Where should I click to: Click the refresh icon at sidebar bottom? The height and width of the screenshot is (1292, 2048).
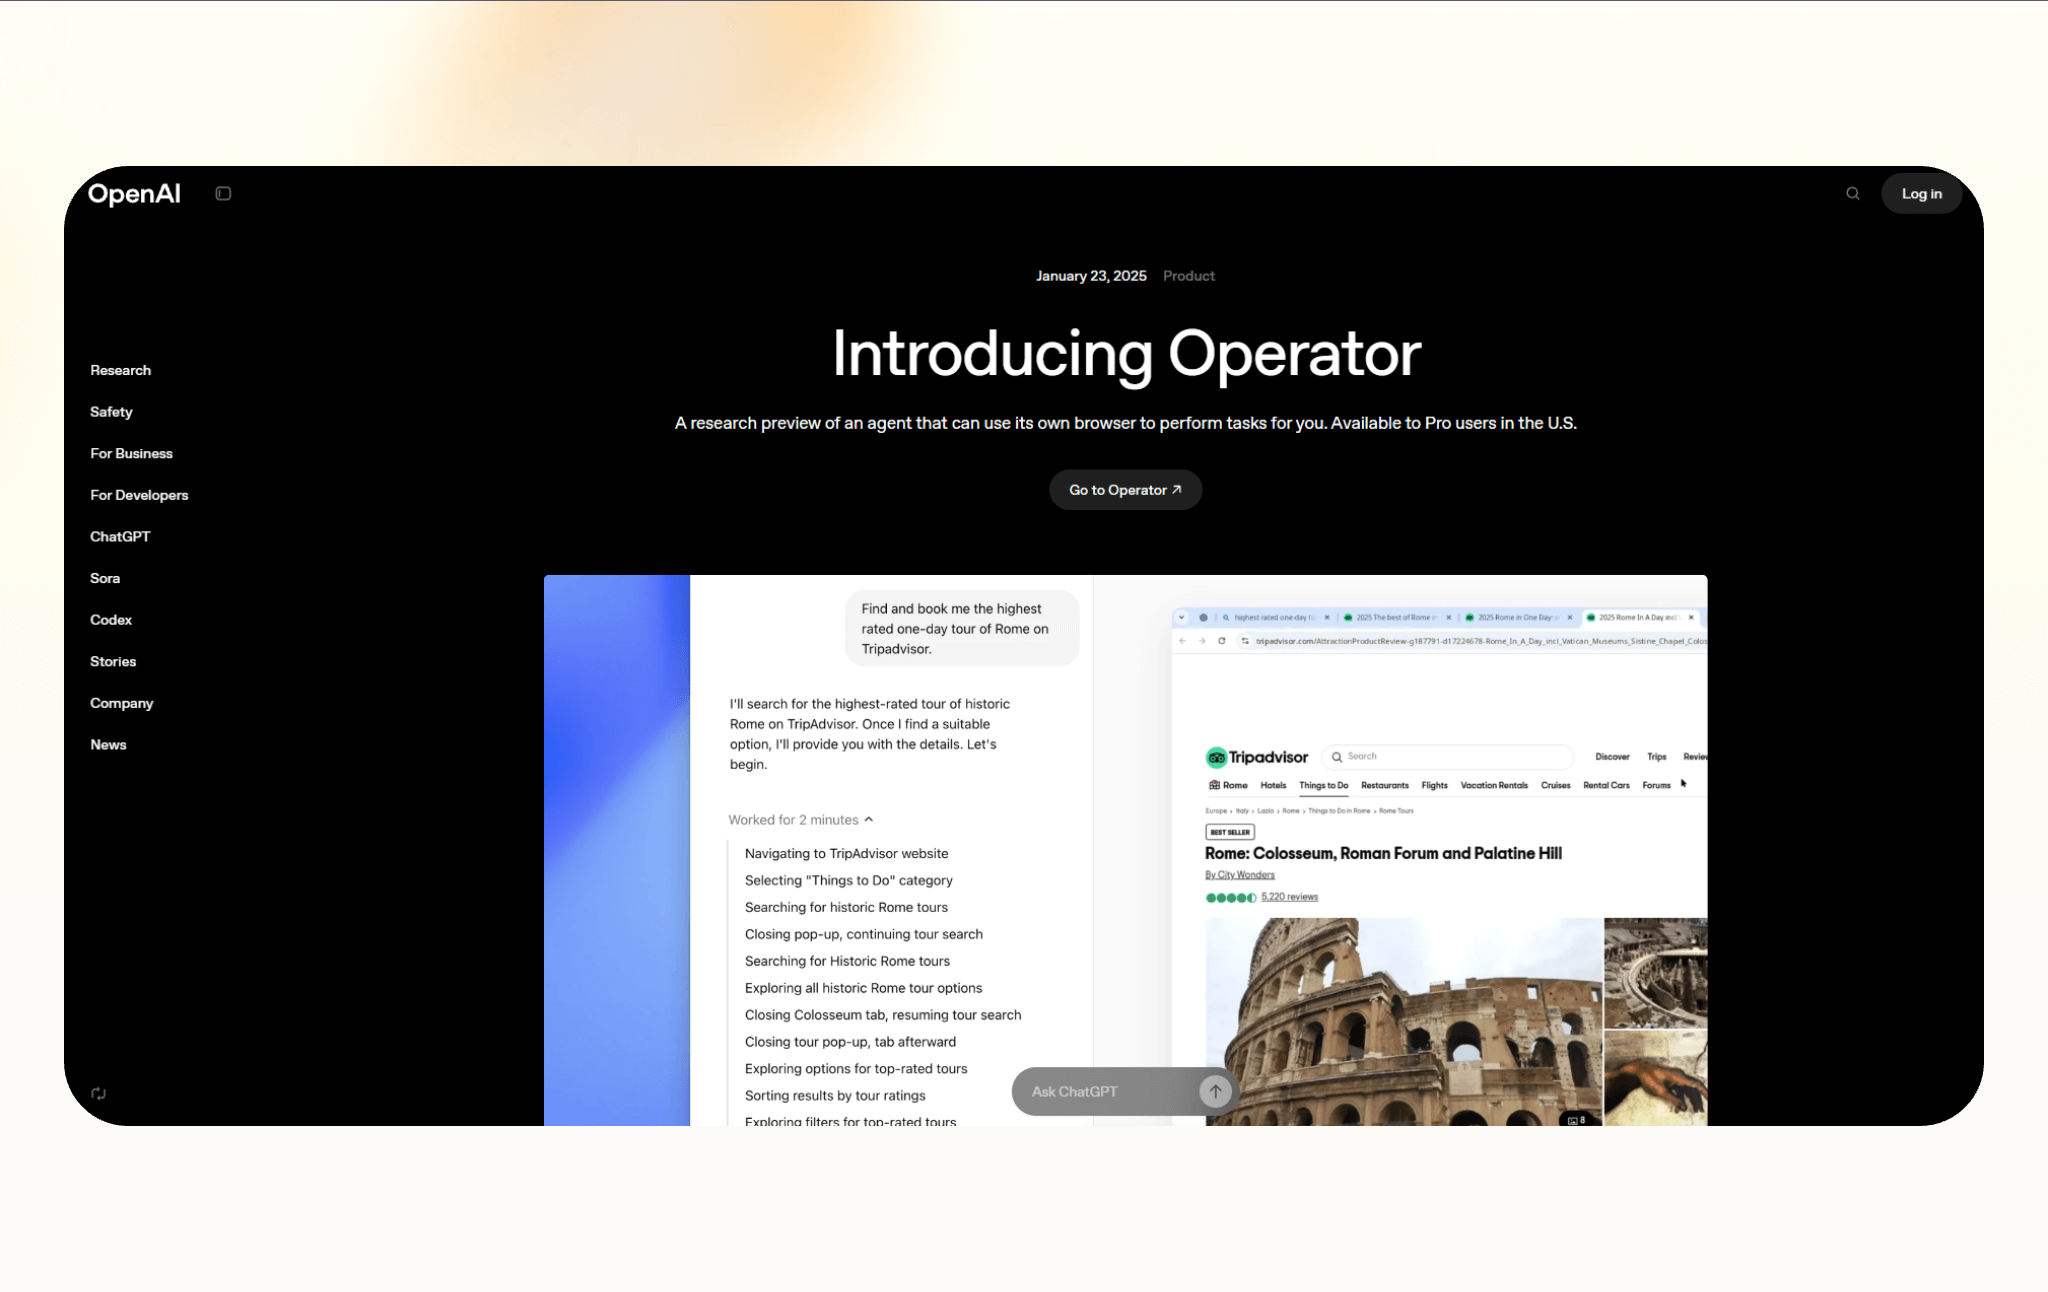click(x=98, y=1093)
